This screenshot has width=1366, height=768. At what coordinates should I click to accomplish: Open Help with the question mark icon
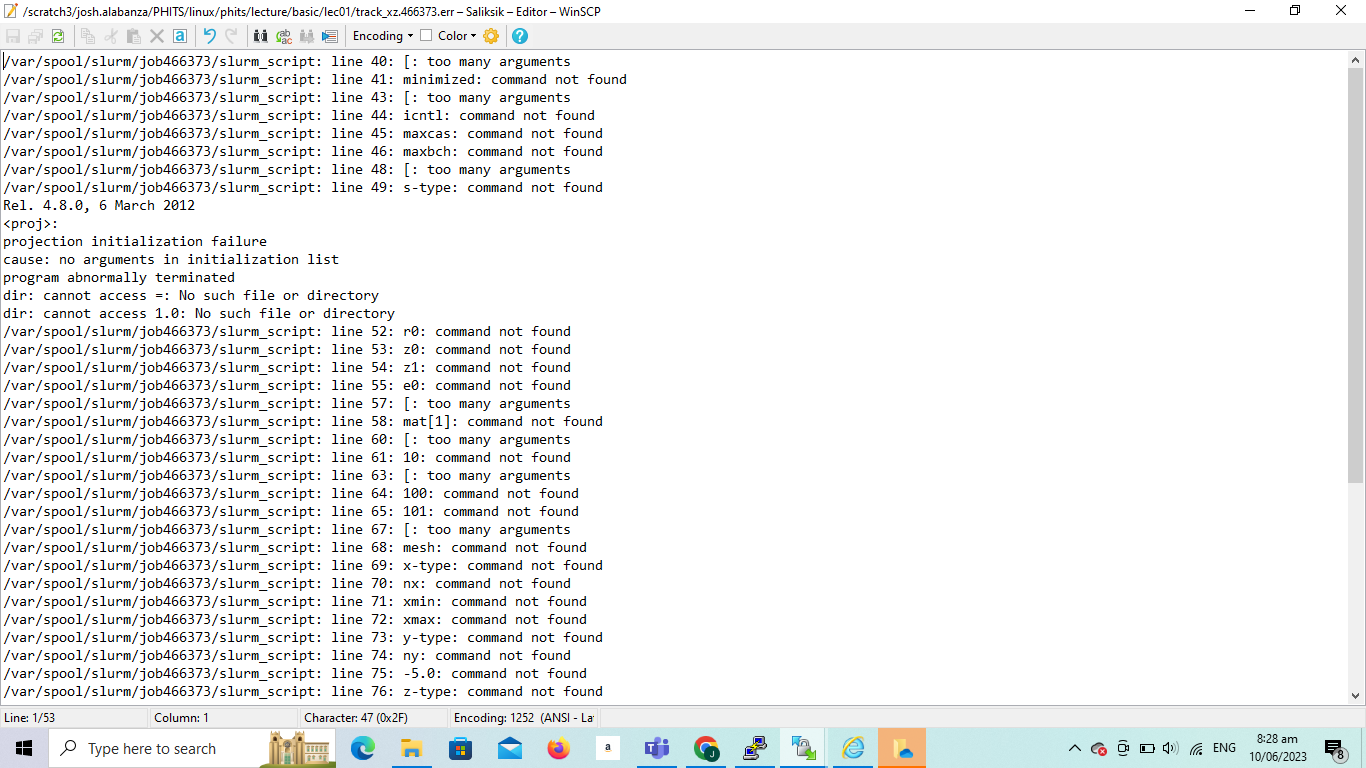518,35
